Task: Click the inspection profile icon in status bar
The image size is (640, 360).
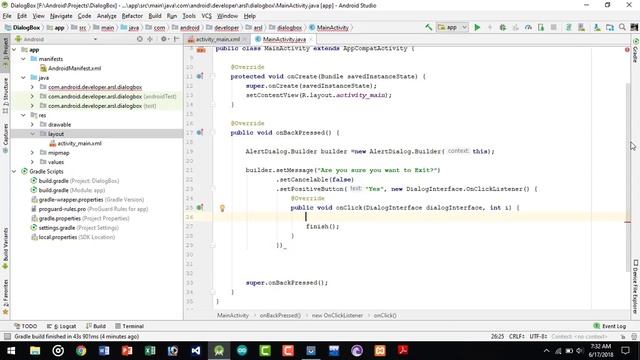Action: pos(634,337)
